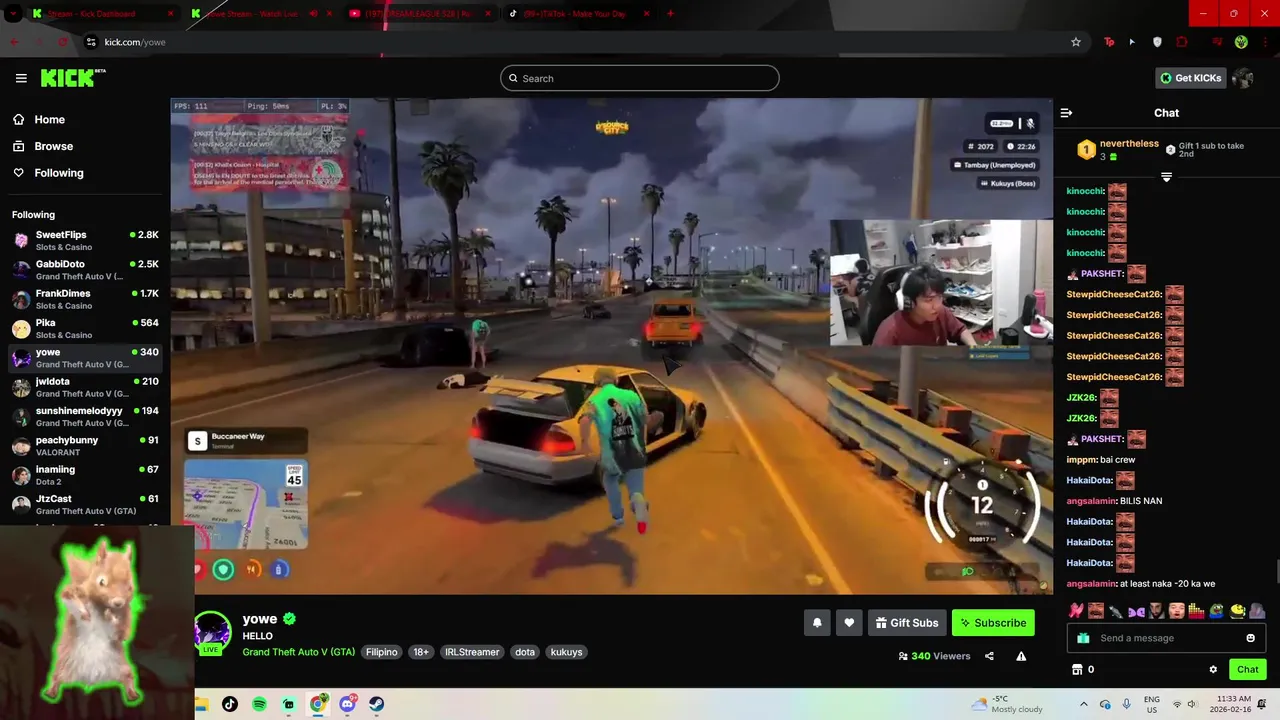Image resolution: width=1280 pixels, height=720 pixels.
Task: Click the 340 Viewers count
Action: click(935, 656)
